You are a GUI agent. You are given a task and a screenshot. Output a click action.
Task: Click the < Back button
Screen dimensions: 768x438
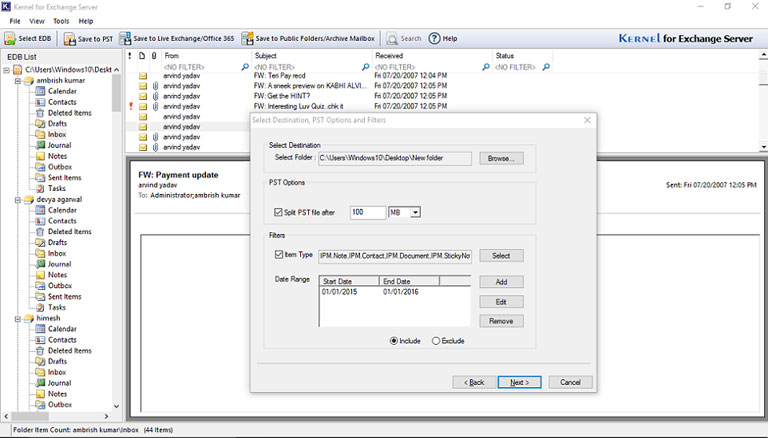pyautogui.click(x=474, y=382)
